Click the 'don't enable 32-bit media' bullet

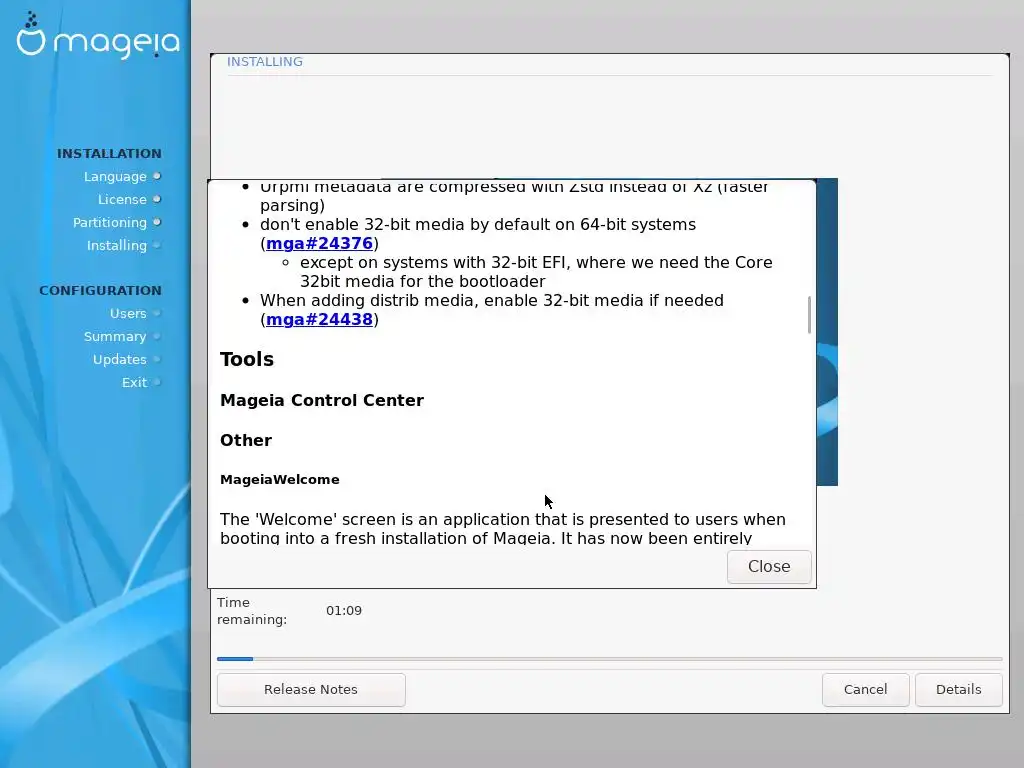(x=478, y=234)
